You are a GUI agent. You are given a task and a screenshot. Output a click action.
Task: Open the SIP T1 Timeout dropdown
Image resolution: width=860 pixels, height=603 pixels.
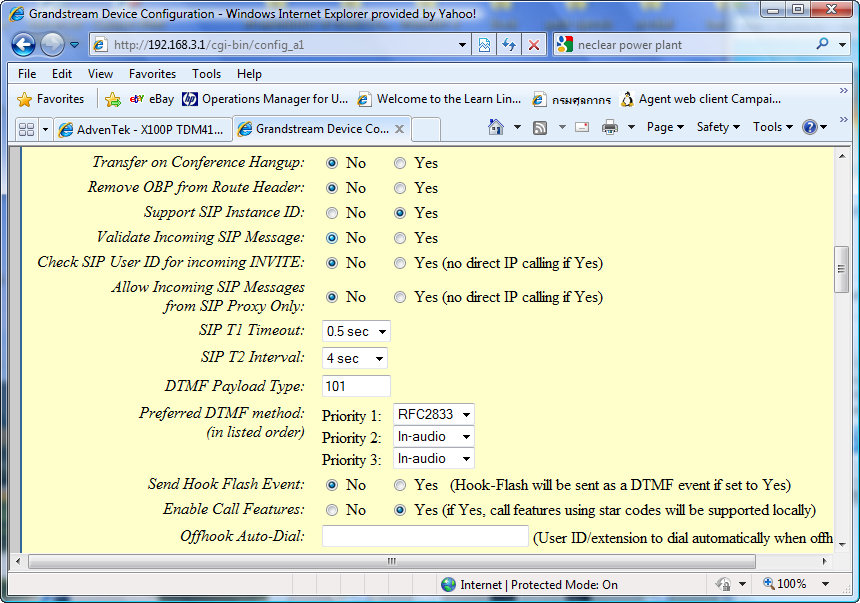(x=357, y=331)
